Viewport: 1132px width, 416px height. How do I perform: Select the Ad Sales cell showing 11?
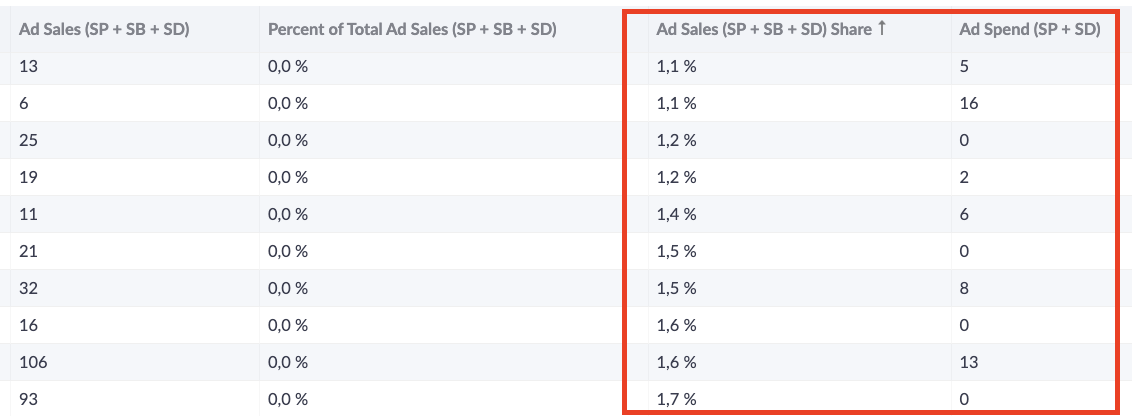point(134,214)
